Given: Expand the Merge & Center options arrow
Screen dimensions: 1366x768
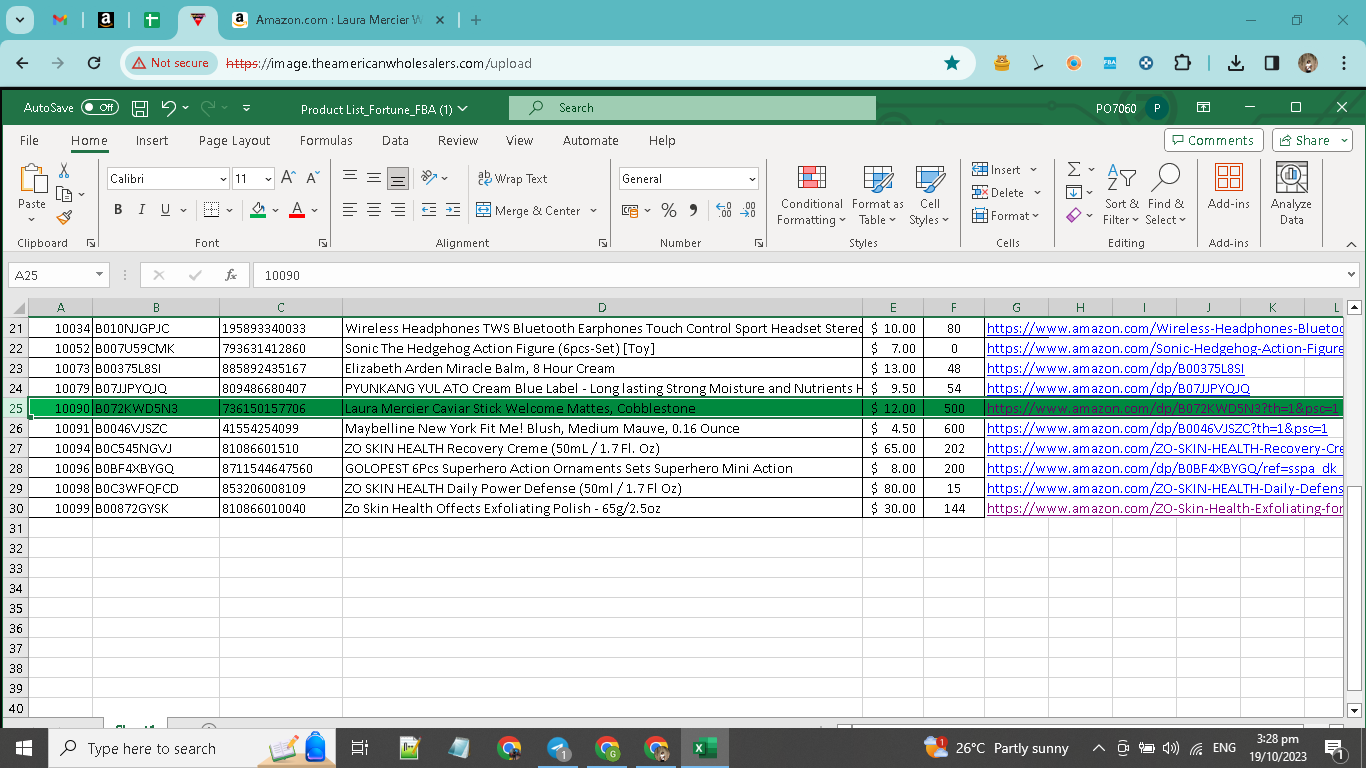Looking at the screenshot, I should coord(593,211).
